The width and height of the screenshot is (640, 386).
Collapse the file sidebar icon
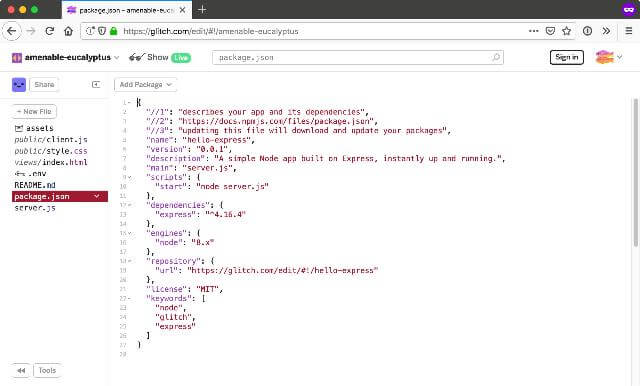[x=96, y=84]
